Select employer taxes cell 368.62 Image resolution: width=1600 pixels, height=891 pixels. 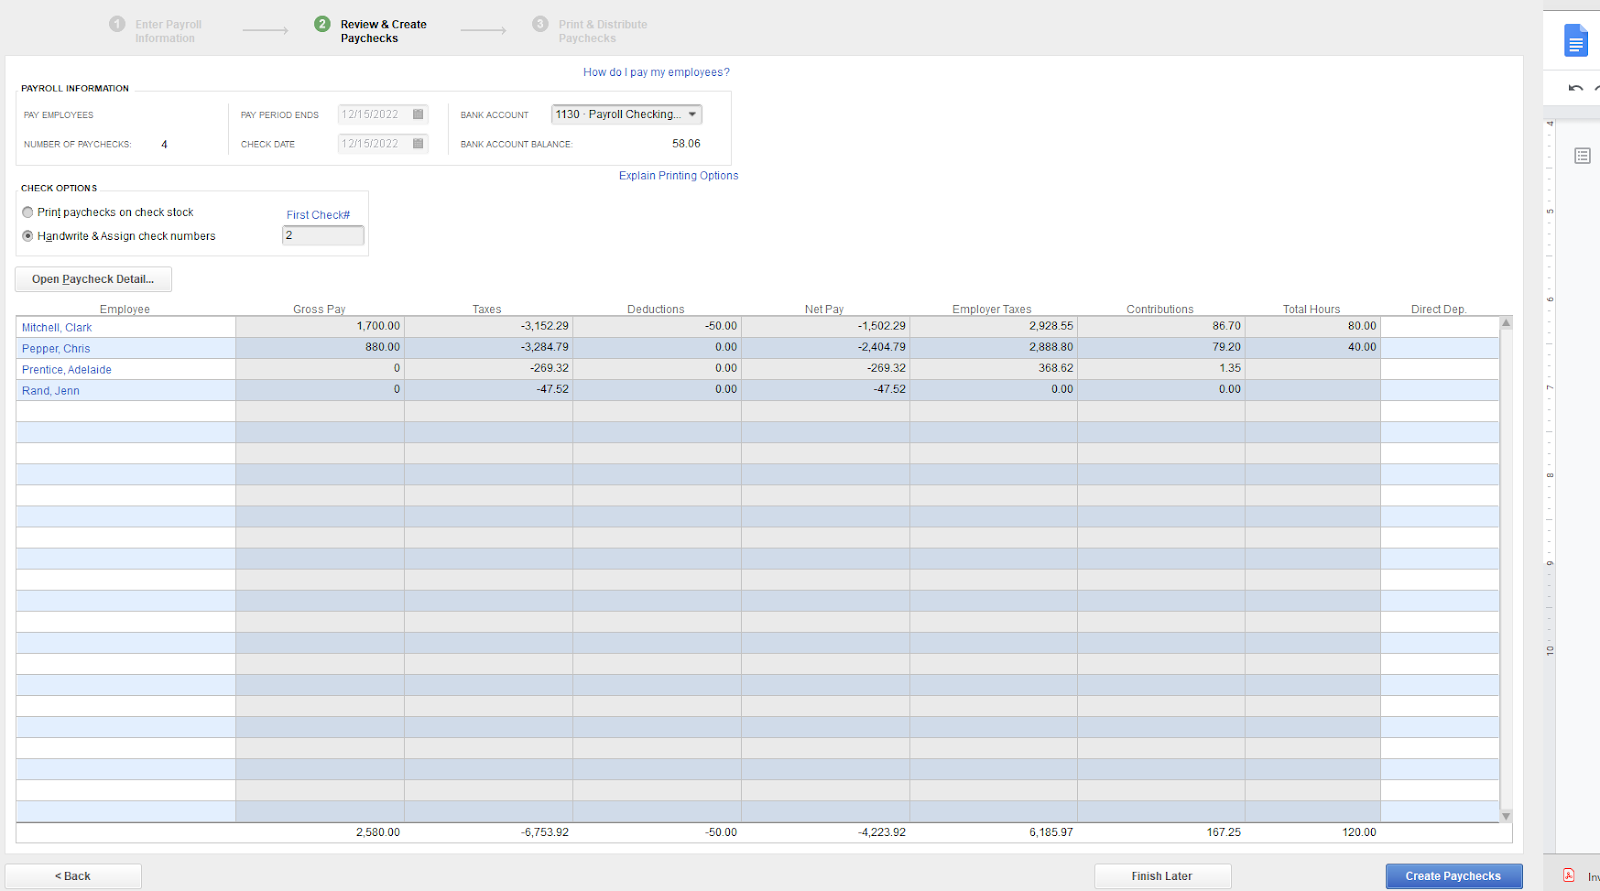pyautogui.click(x=993, y=368)
